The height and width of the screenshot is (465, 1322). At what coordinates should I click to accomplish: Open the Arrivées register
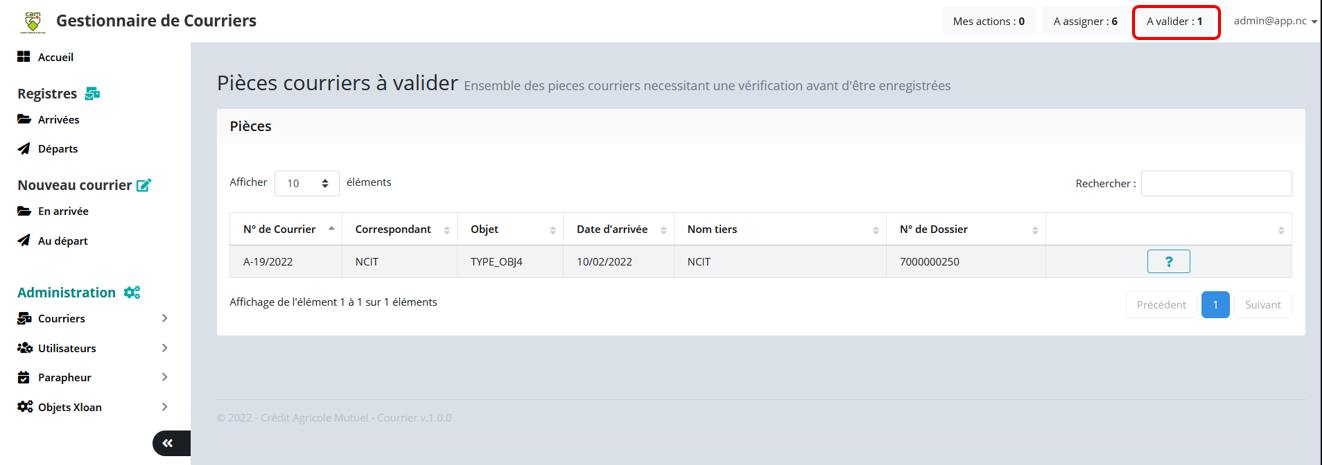(58, 120)
